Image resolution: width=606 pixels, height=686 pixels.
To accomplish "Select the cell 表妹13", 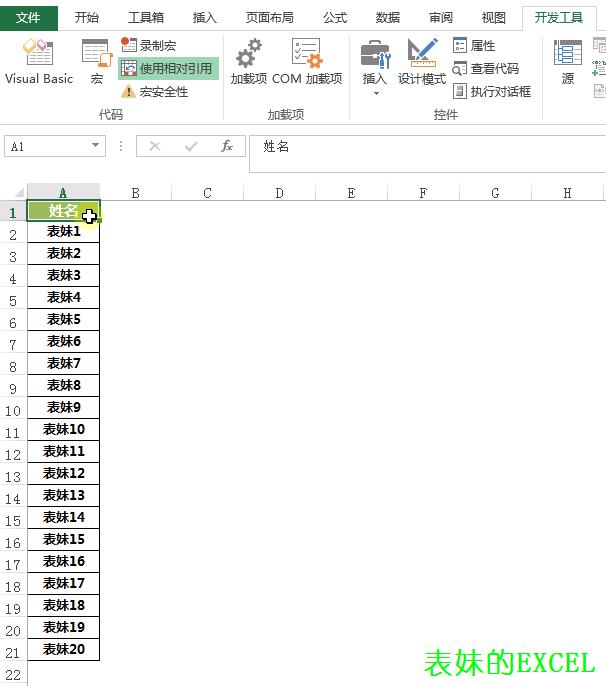I will click(63, 495).
